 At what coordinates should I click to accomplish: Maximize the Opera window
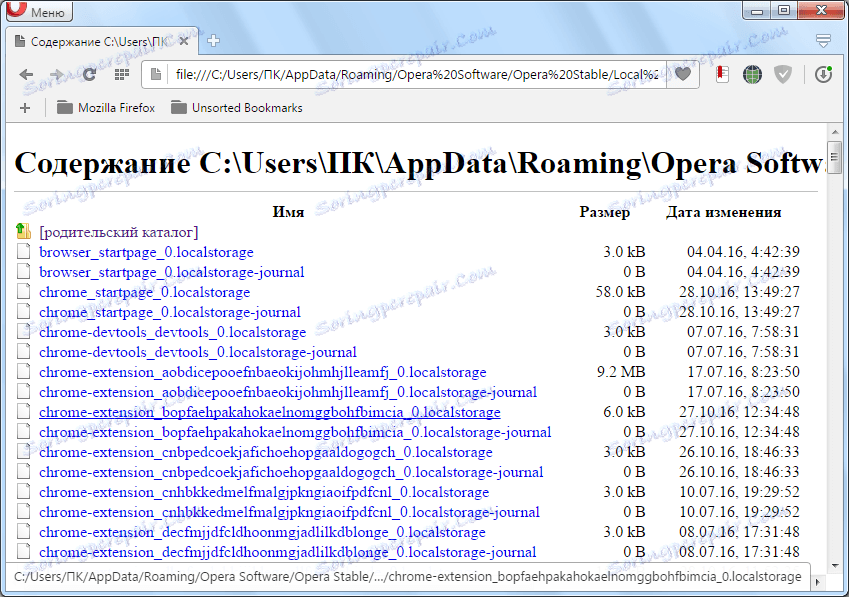tap(783, 10)
